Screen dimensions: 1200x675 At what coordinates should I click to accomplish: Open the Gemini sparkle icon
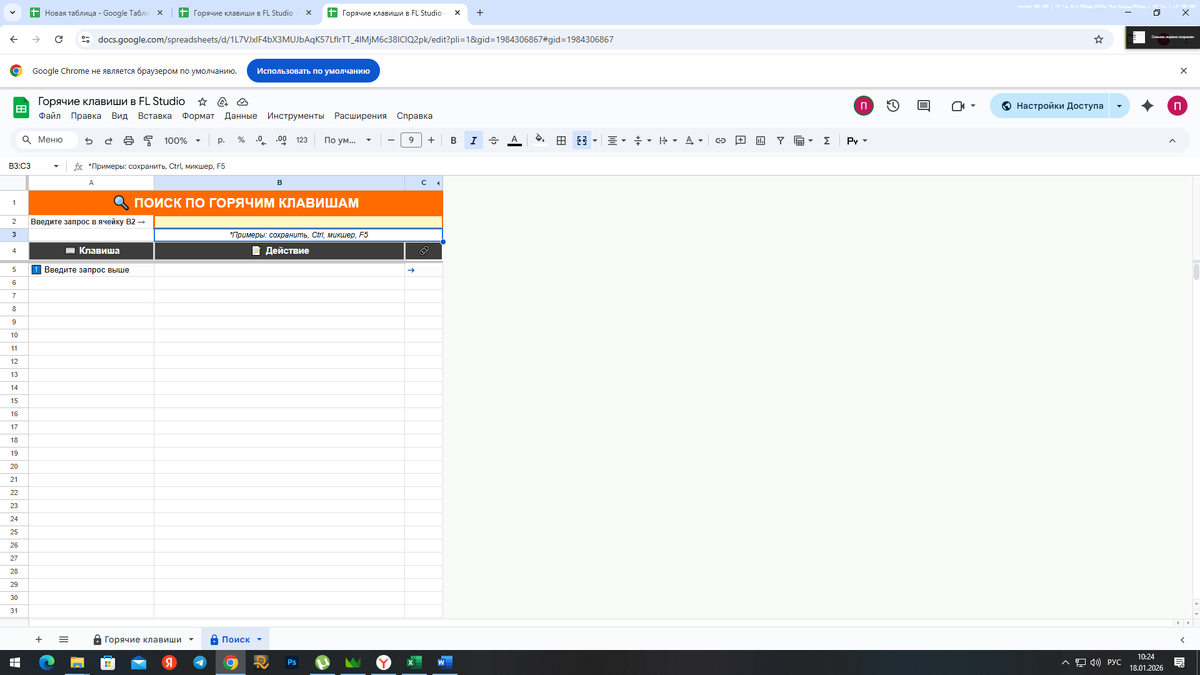point(1148,105)
